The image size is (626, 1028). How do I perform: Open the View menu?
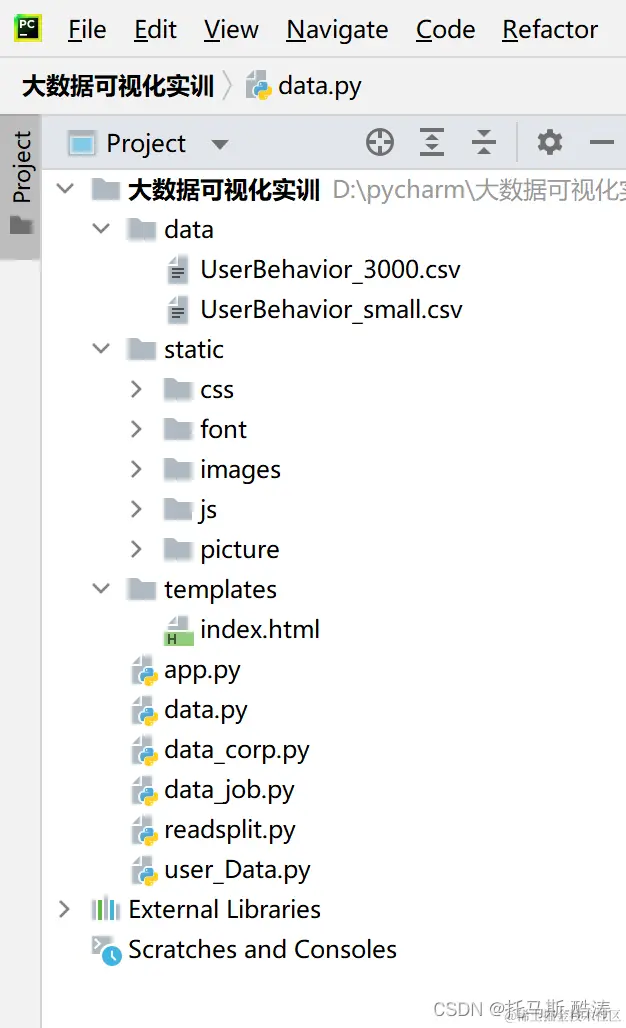click(231, 30)
